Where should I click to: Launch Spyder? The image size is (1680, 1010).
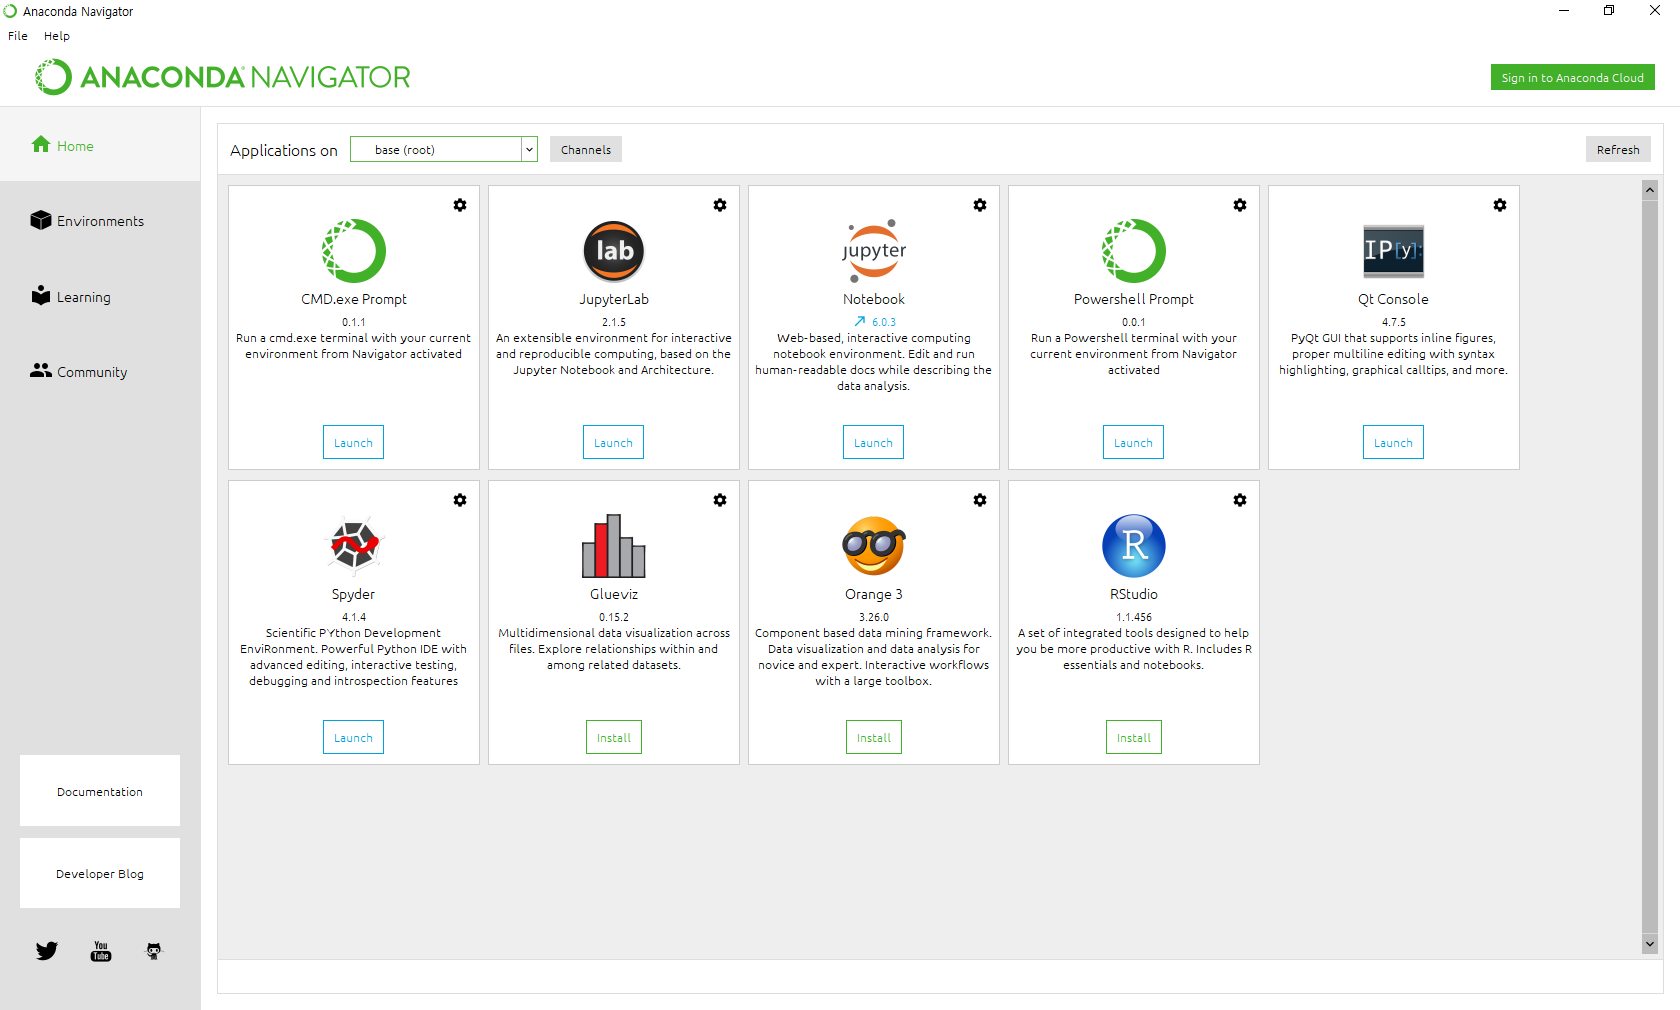pyautogui.click(x=354, y=738)
